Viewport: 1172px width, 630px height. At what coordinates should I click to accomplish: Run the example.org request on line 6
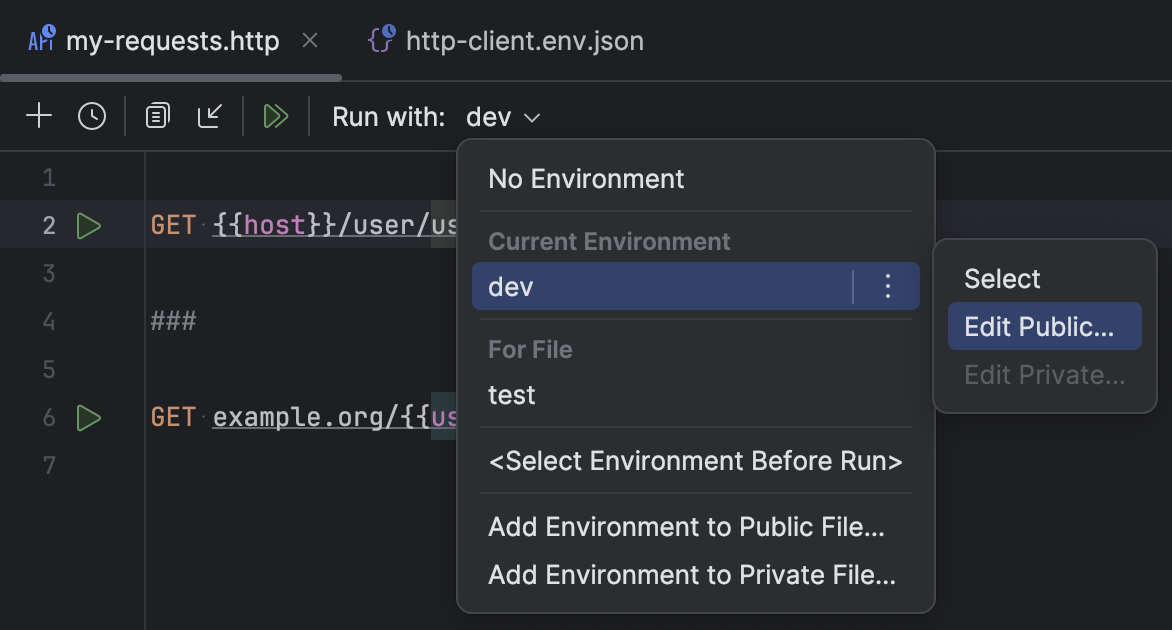[88, 417]
